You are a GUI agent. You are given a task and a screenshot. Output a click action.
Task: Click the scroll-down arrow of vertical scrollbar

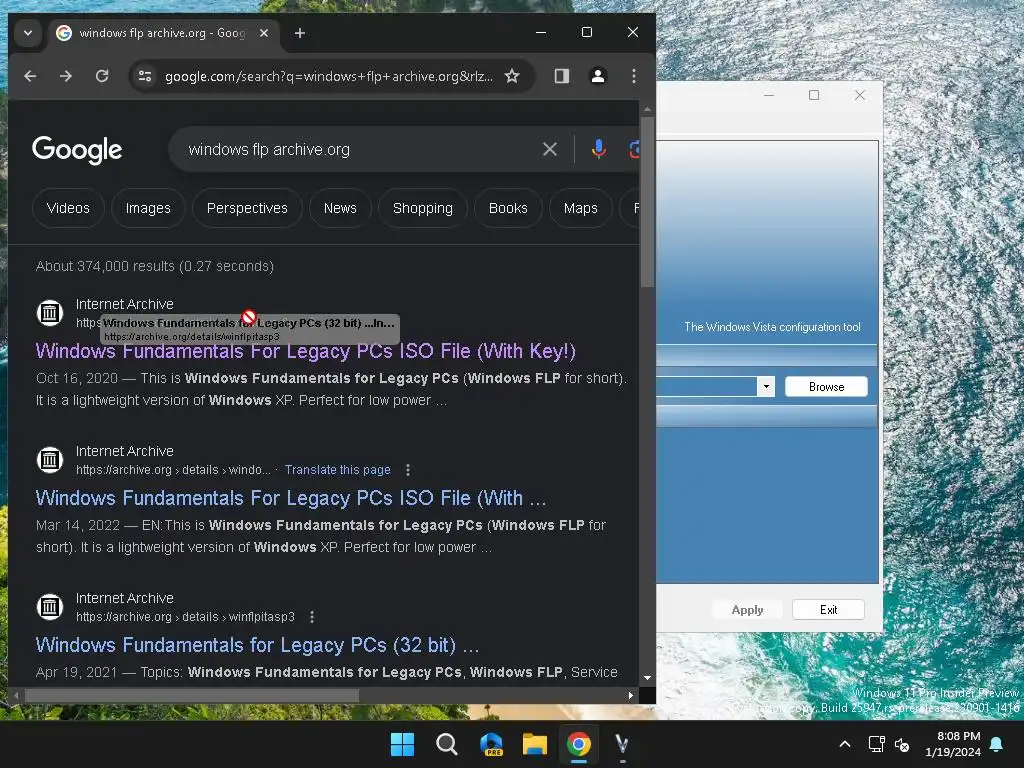click(647, 678)
